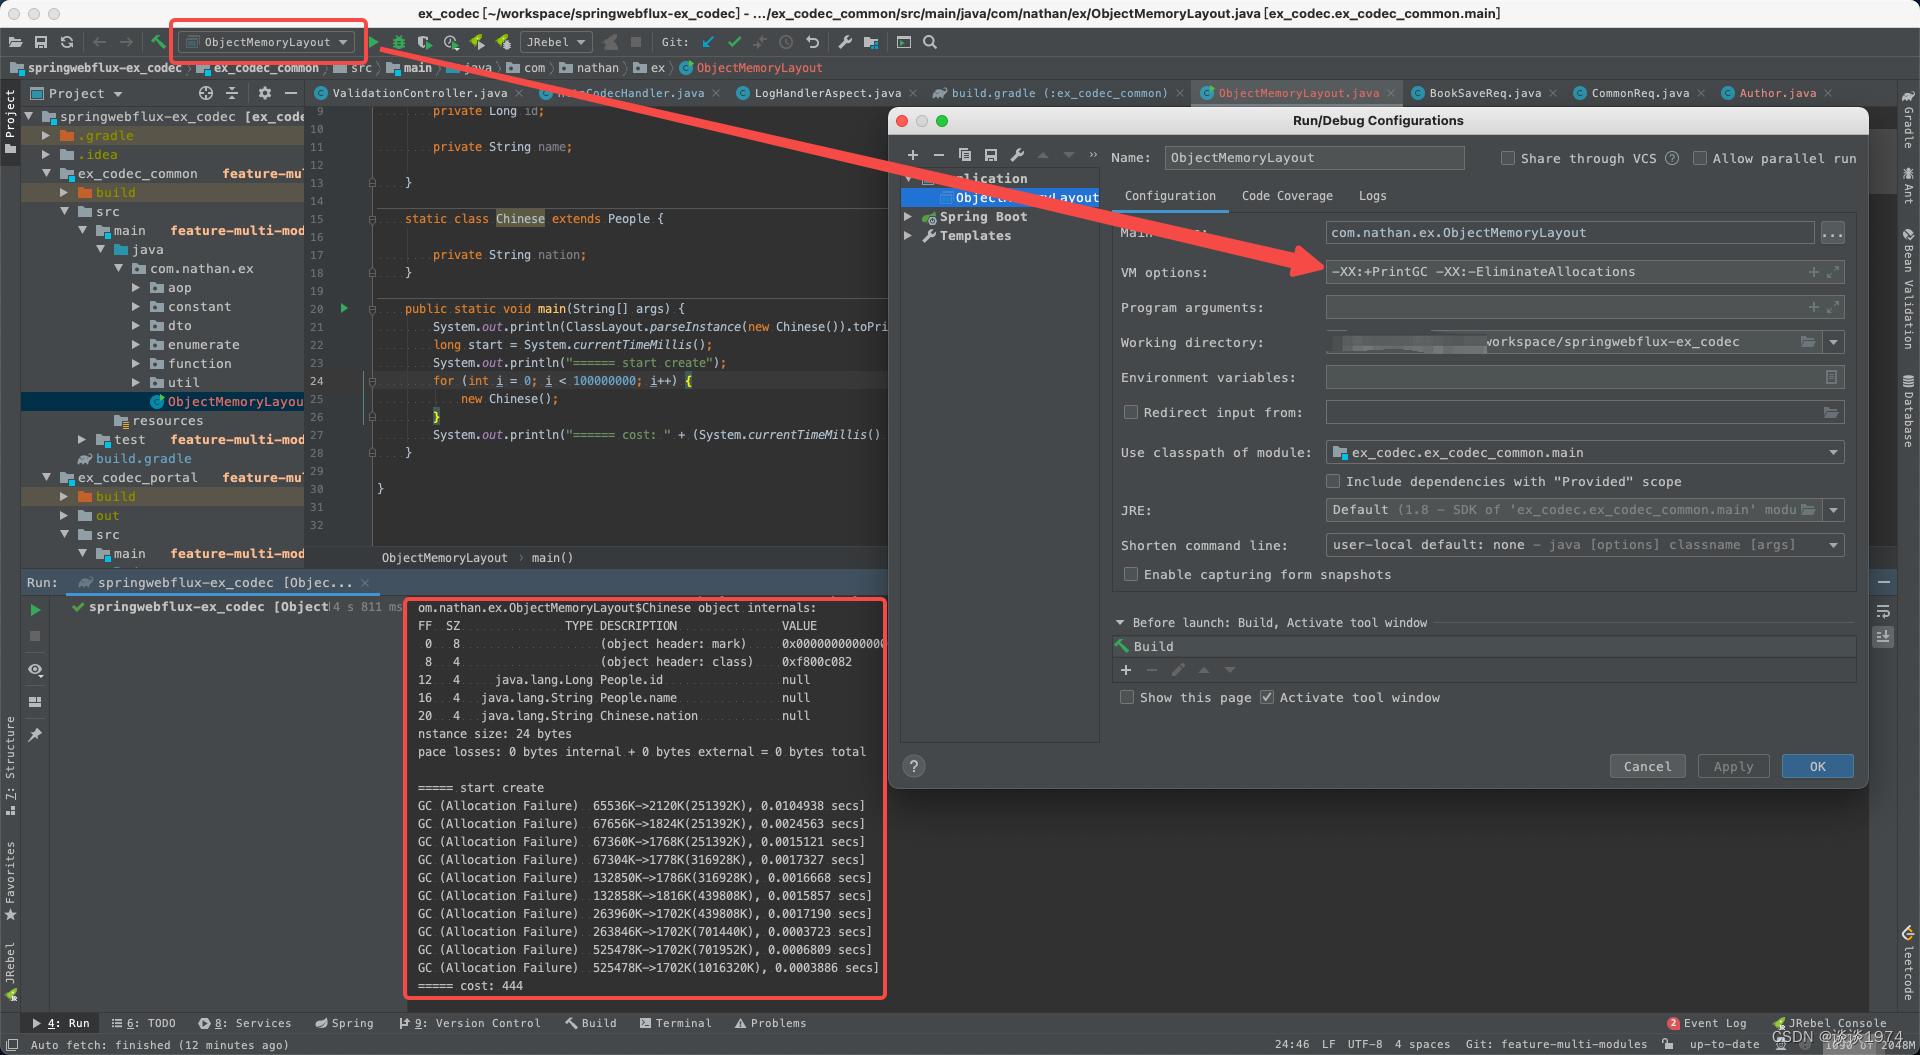Open Terminal tool window tab
Image resolution: width=1920 pixels, height=1055 pixels.
pyautogui.click(x=675, y=1023)
